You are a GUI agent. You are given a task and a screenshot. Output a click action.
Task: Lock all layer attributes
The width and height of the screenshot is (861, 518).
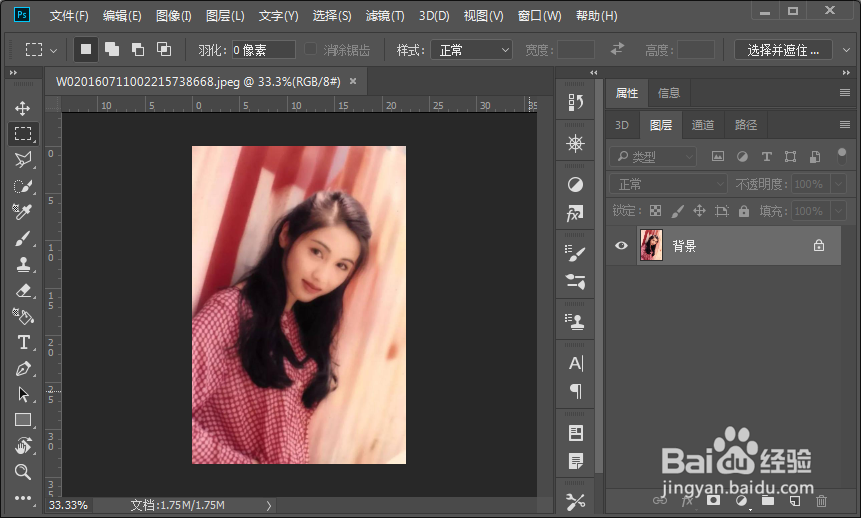[x=743, y=211]
